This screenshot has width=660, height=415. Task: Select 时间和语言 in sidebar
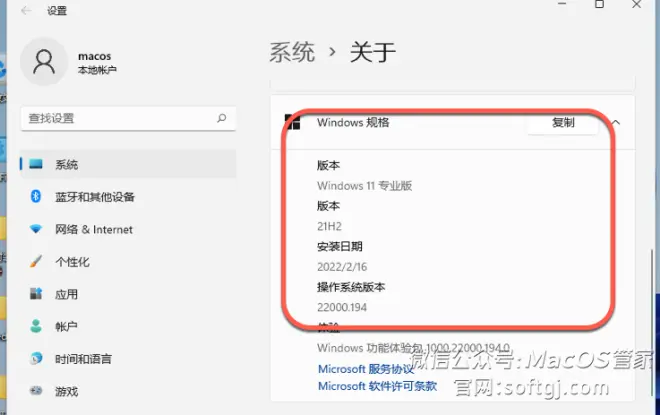[x=128, y=359]
